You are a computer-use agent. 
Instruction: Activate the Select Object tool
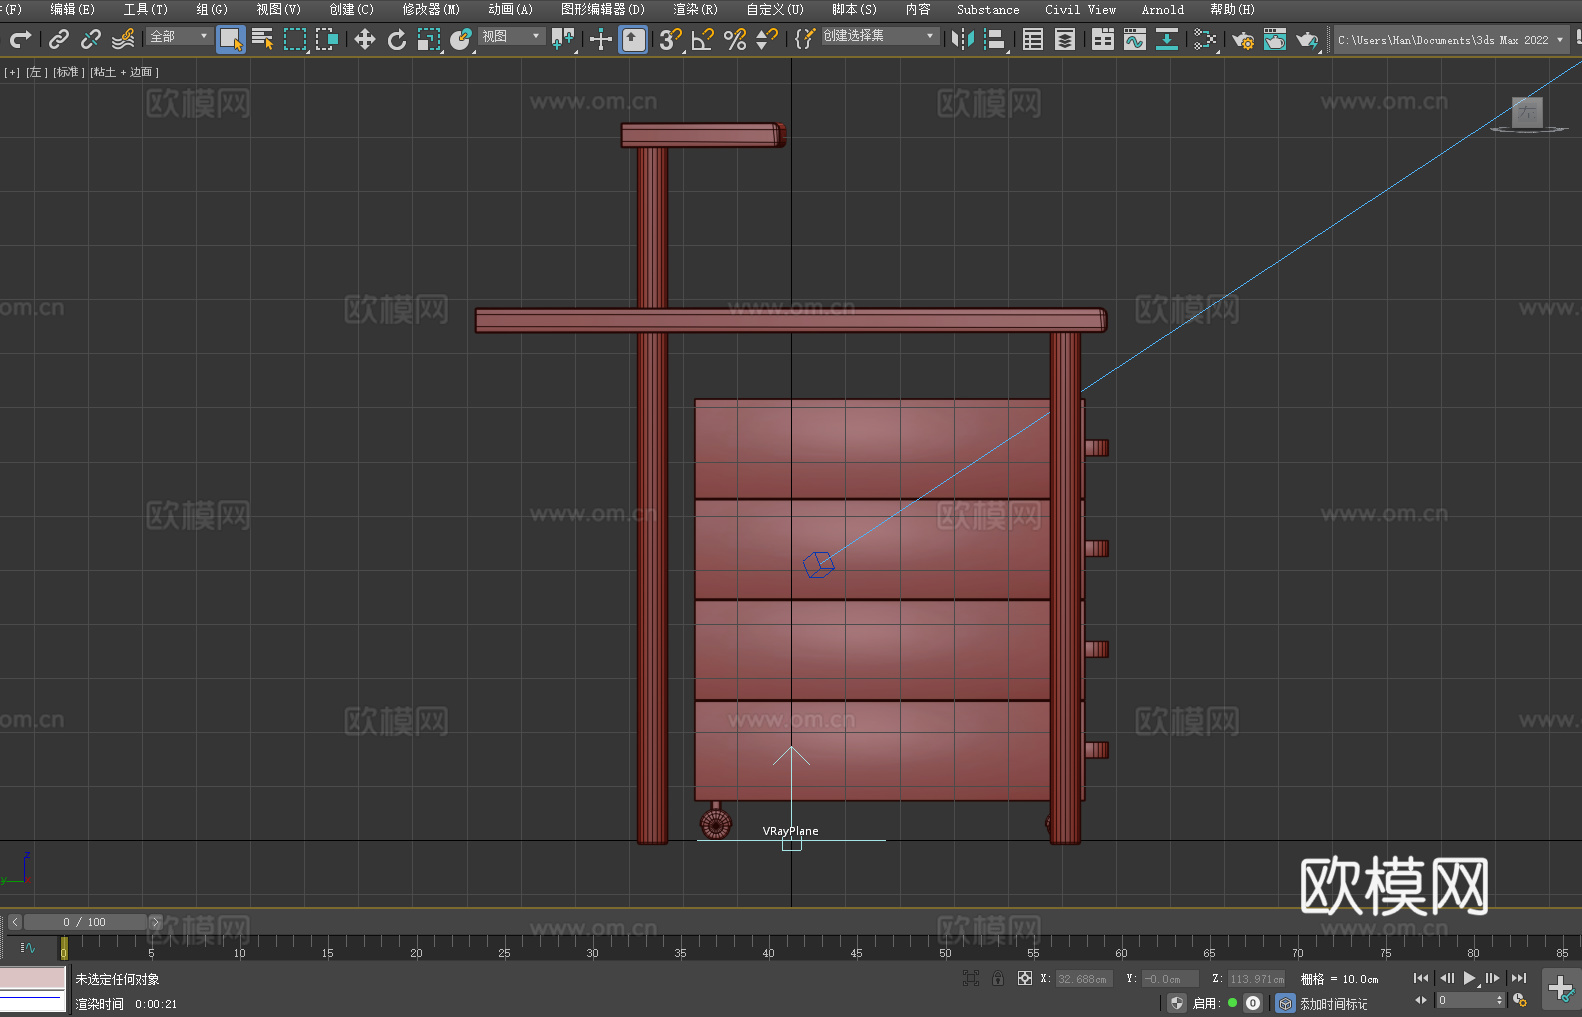(x=231, y=39)
